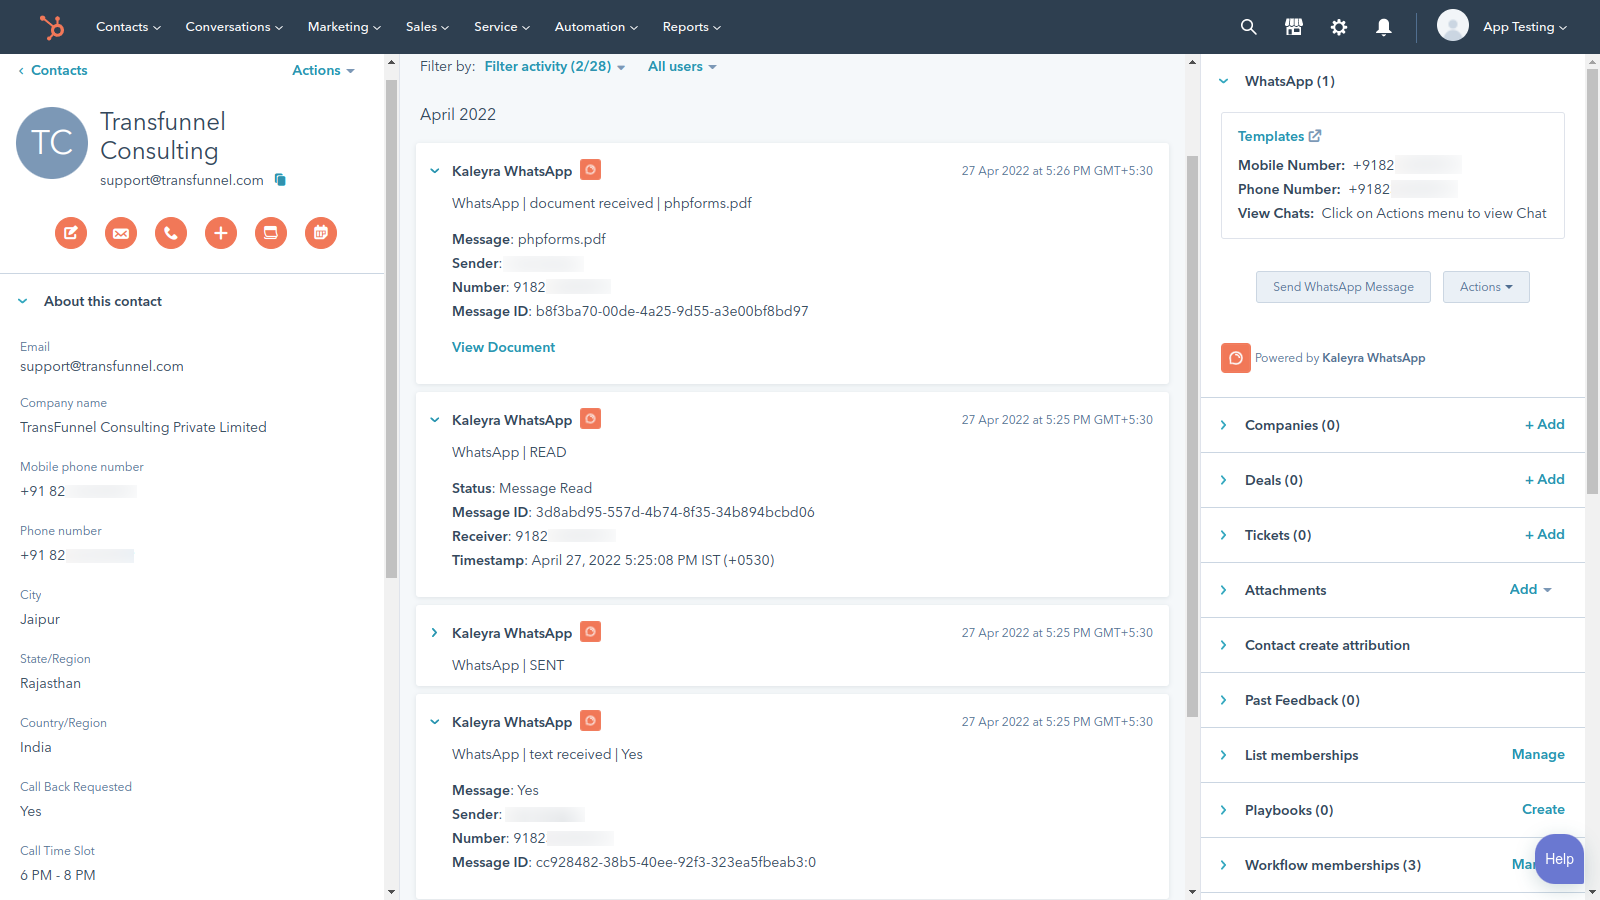Expand the Deals (0) section
1600x900 pixels.
point(1224,480)
